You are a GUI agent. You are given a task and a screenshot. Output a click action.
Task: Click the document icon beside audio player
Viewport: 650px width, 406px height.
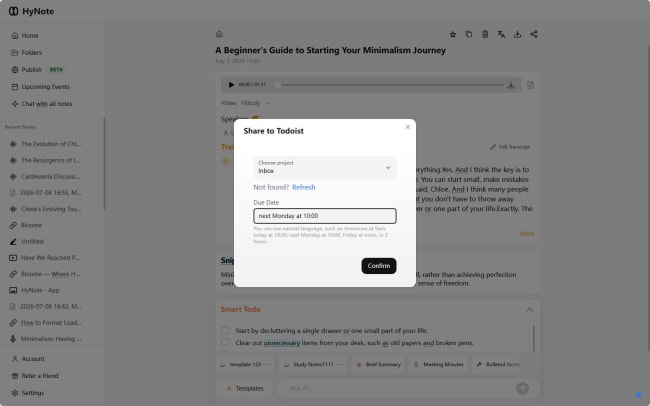pyautogui.click(x=531, y=85)
